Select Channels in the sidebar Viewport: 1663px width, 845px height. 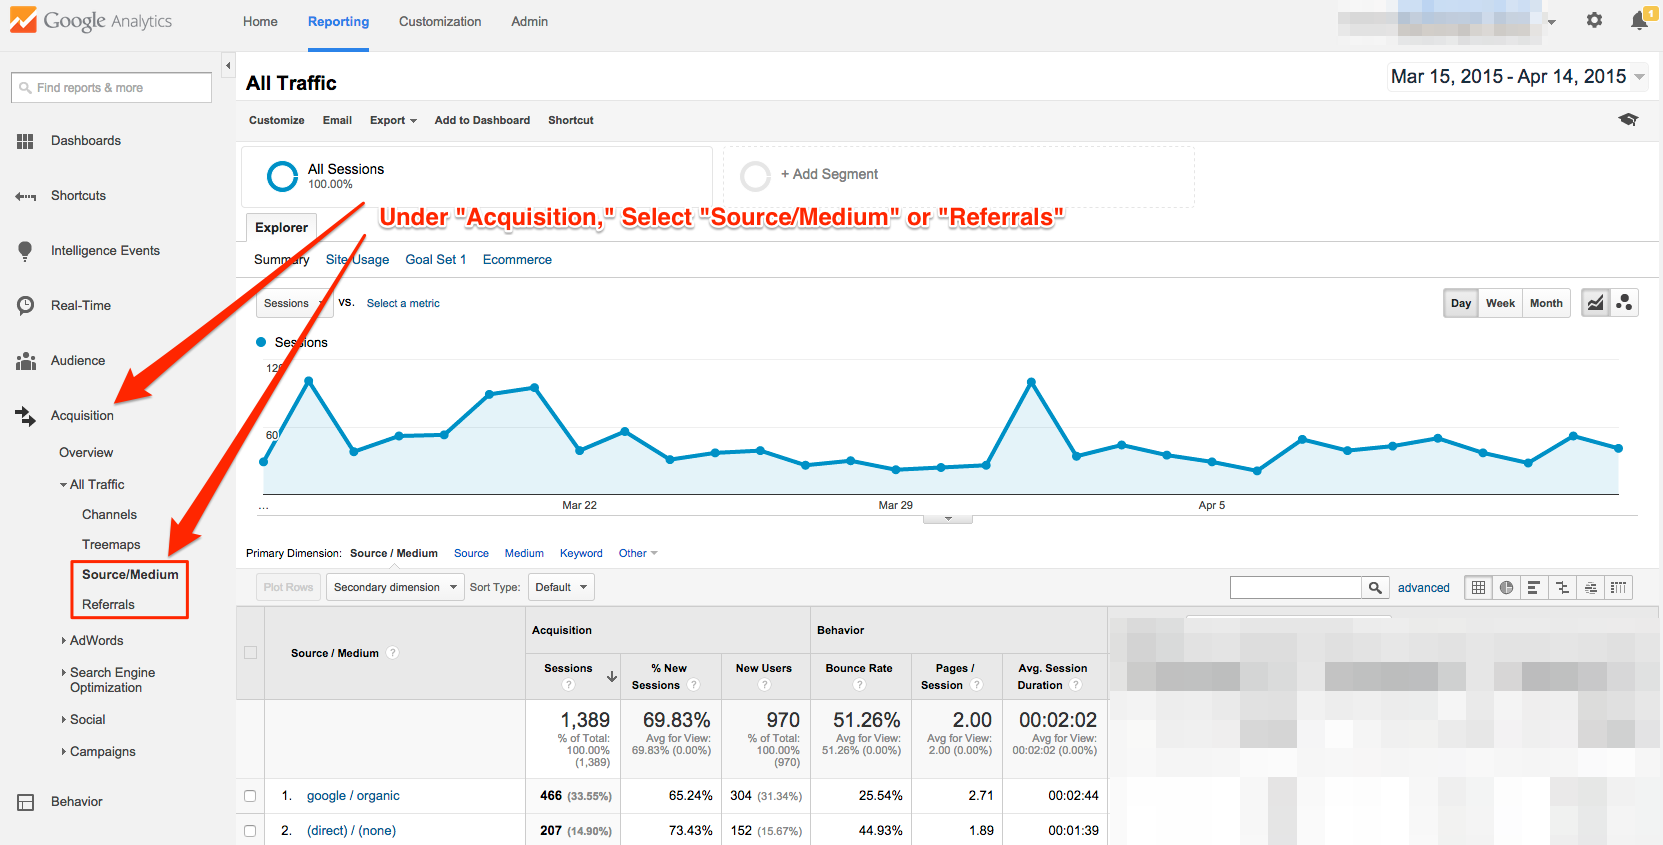click(x=109, y=514)
